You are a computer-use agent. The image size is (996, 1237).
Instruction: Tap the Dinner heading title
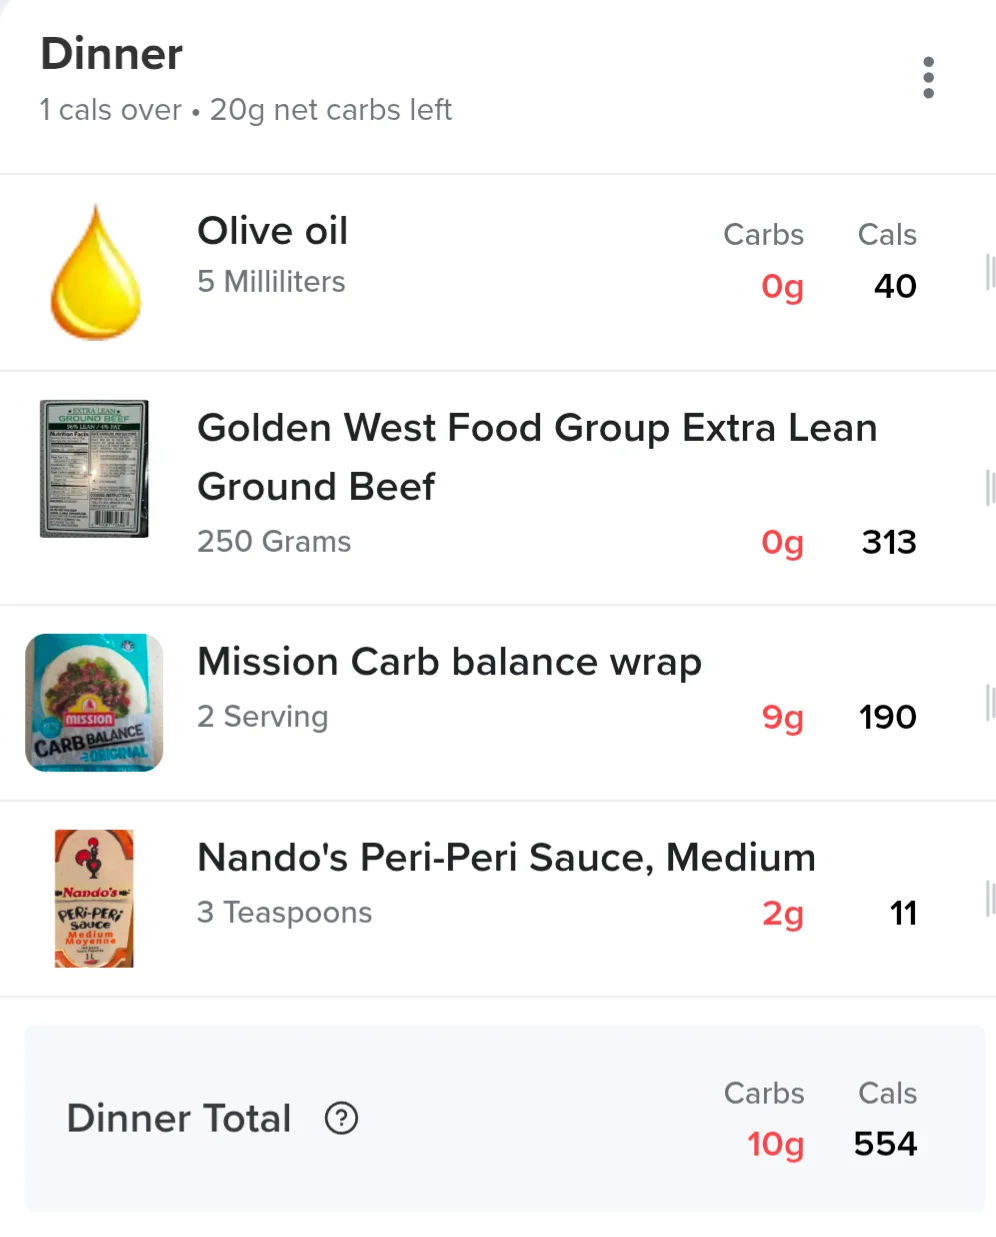pos(111,54)
